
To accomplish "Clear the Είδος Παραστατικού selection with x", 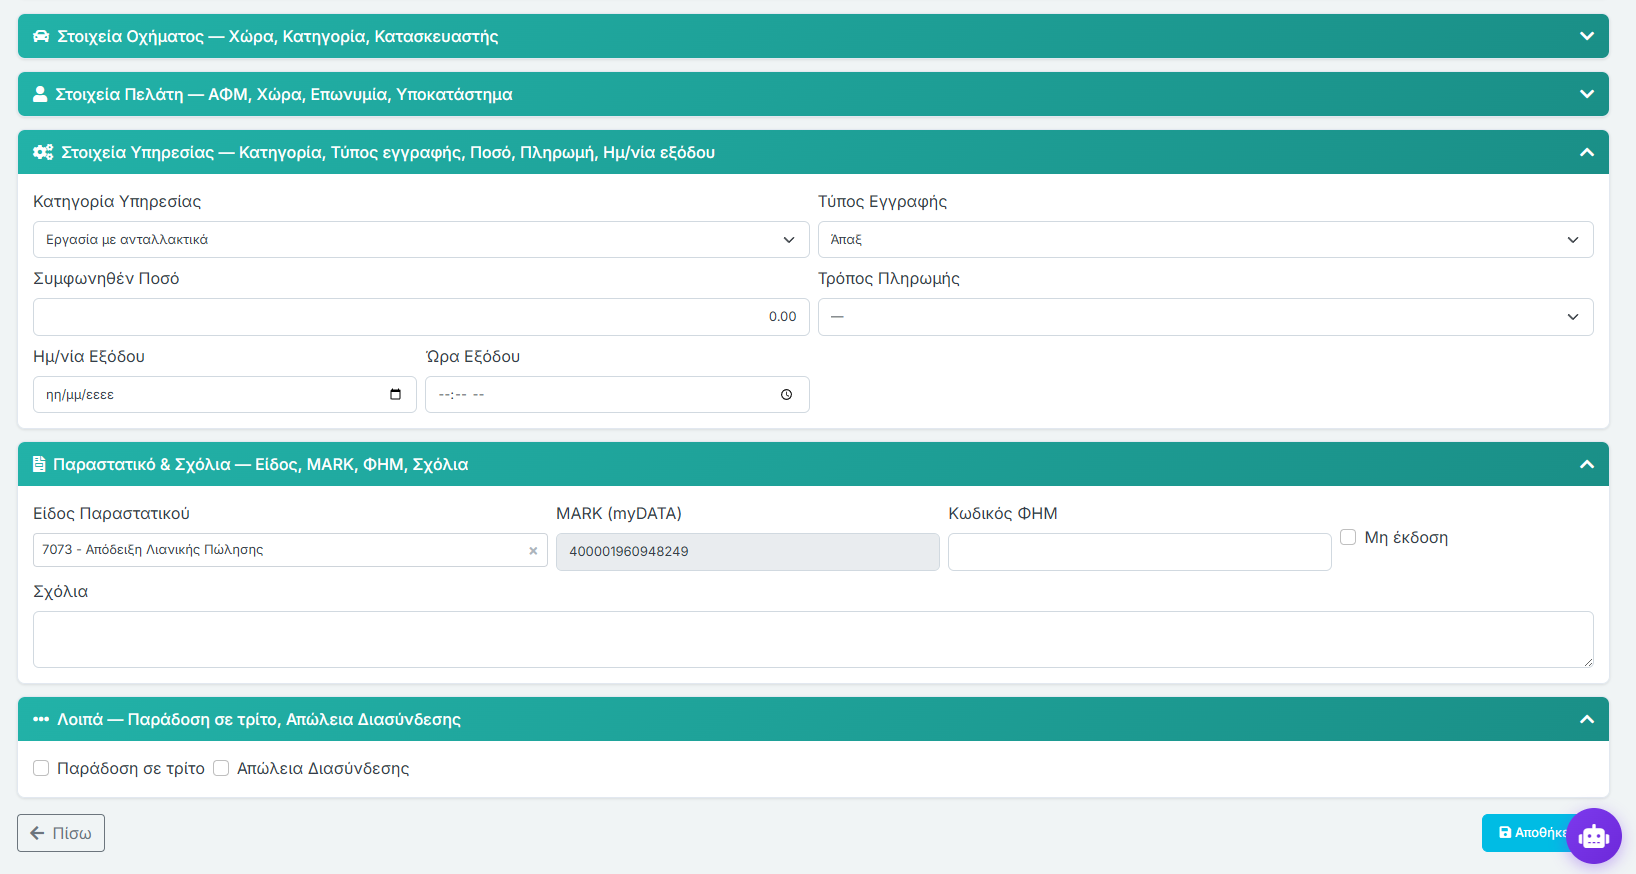I will coord(533,550).
